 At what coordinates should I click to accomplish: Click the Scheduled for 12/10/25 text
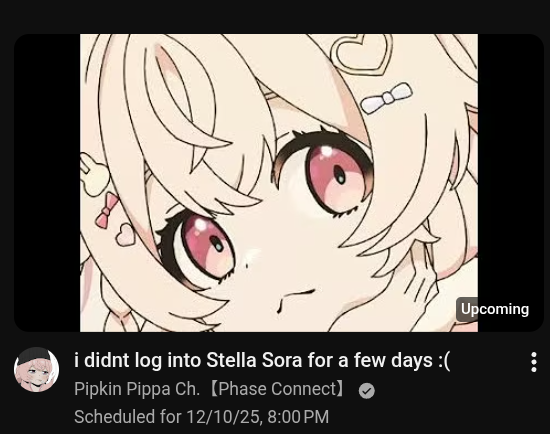tap(167, 417)
